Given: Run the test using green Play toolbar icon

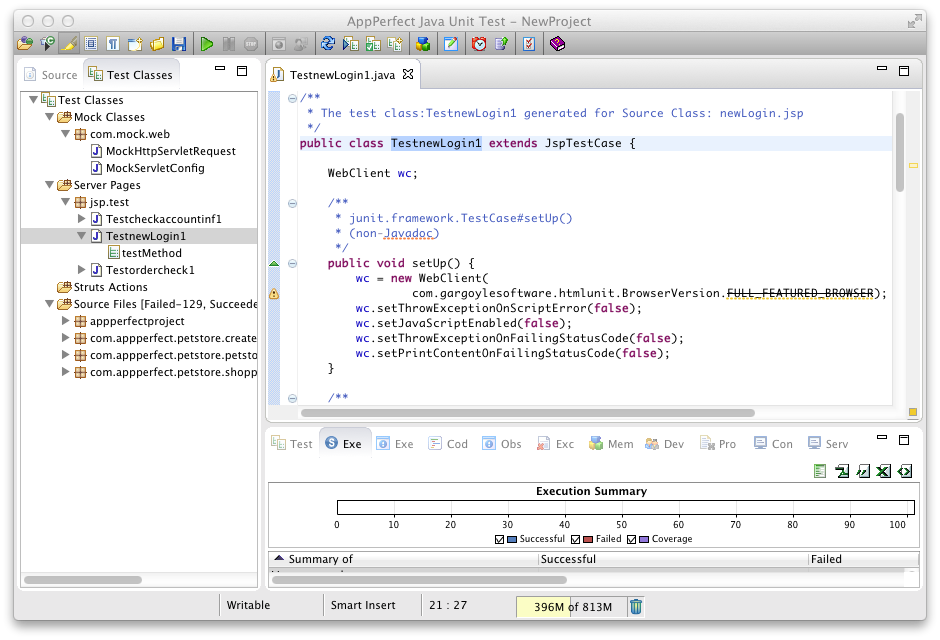Looking at the screenshot, I should click(207, 43).
